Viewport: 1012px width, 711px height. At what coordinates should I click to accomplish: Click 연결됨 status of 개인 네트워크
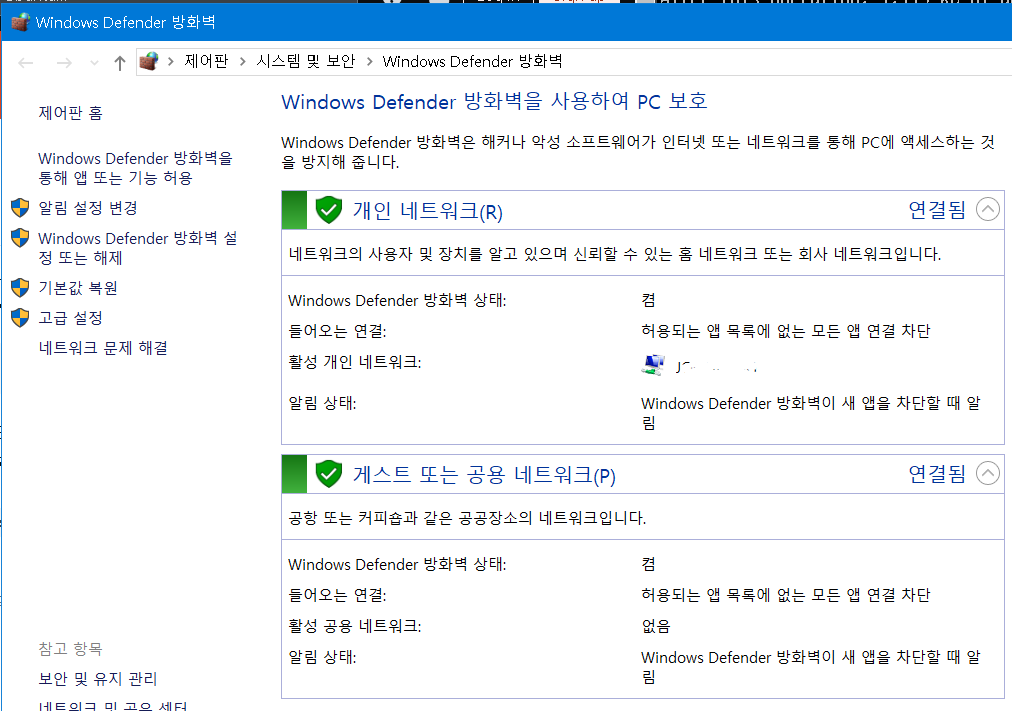coord(937,210)
